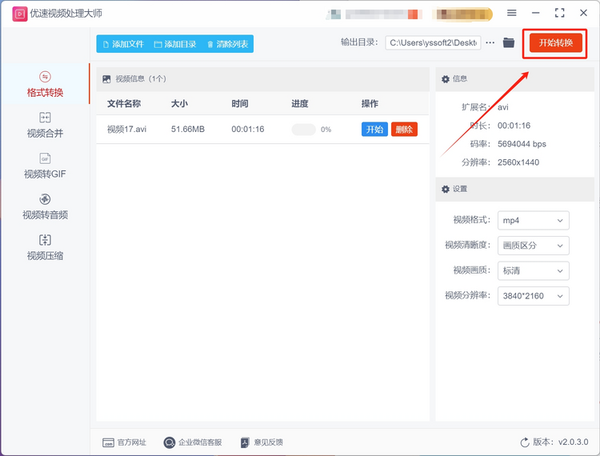Viewport: 600px width, 456px height.
Task: Click the 0% progress bar of 视频17.avi
Action: (x=303, y=129)
